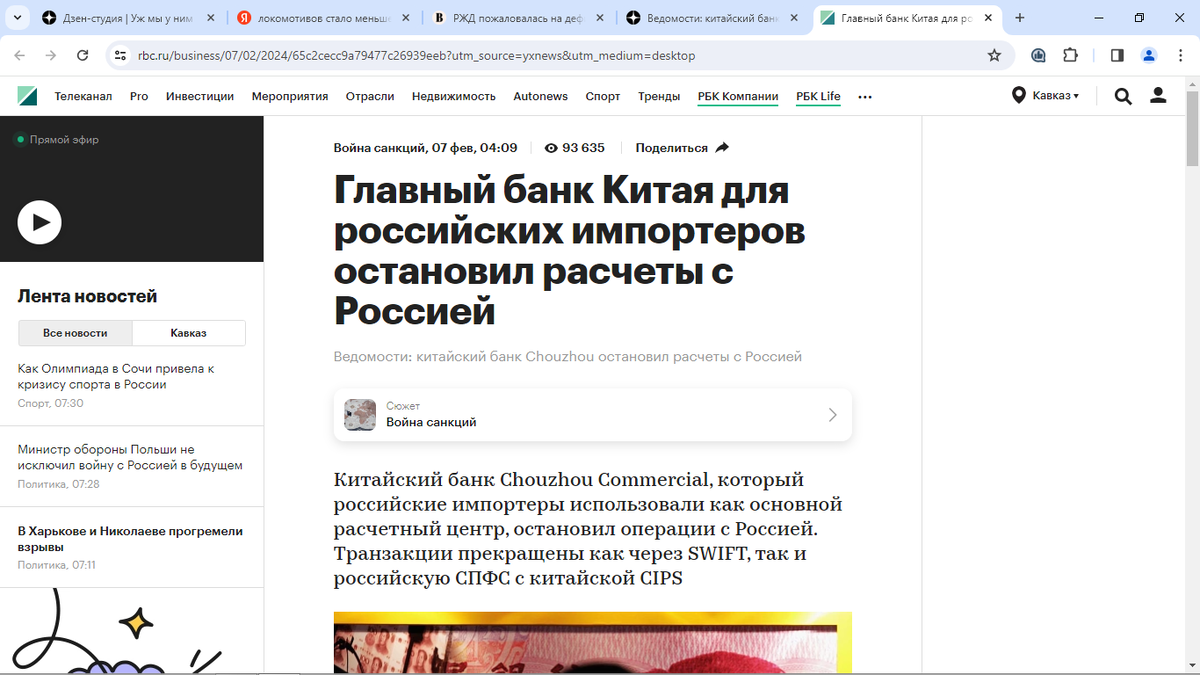The width and height of the screenshot is (1200, 675).
Task: Open the Отрасли section
Action: pos(370,96)
